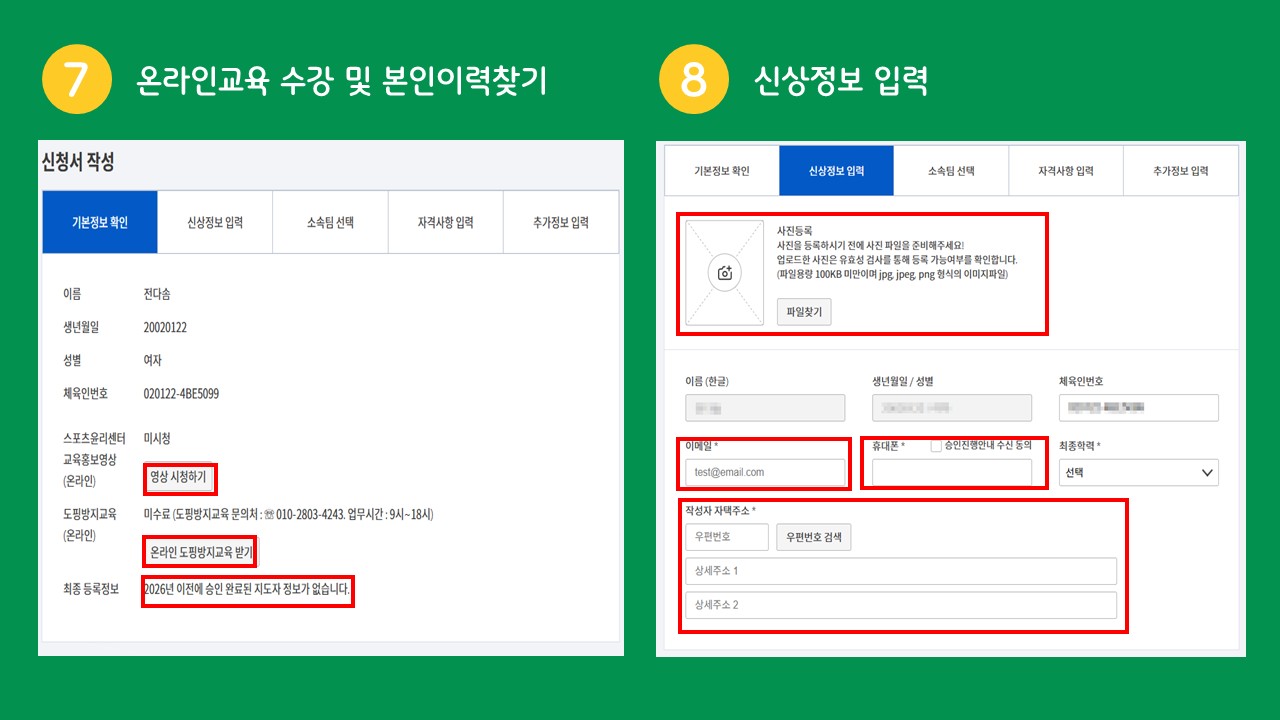Focus the 이메일 input field
Screen dimensions: 1280x720
765,472
